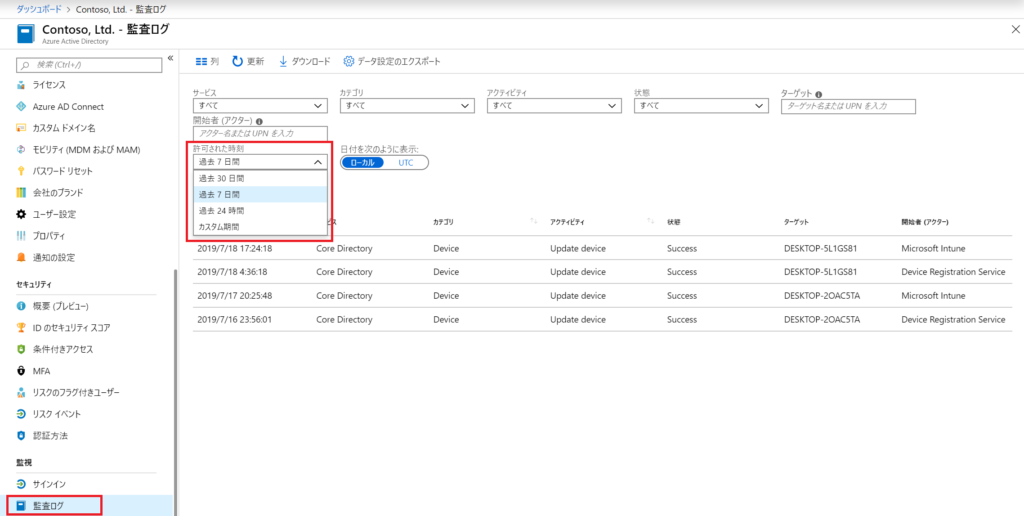
Task: Click the Azure Active Directory header icon
Action: click(26, 35)
